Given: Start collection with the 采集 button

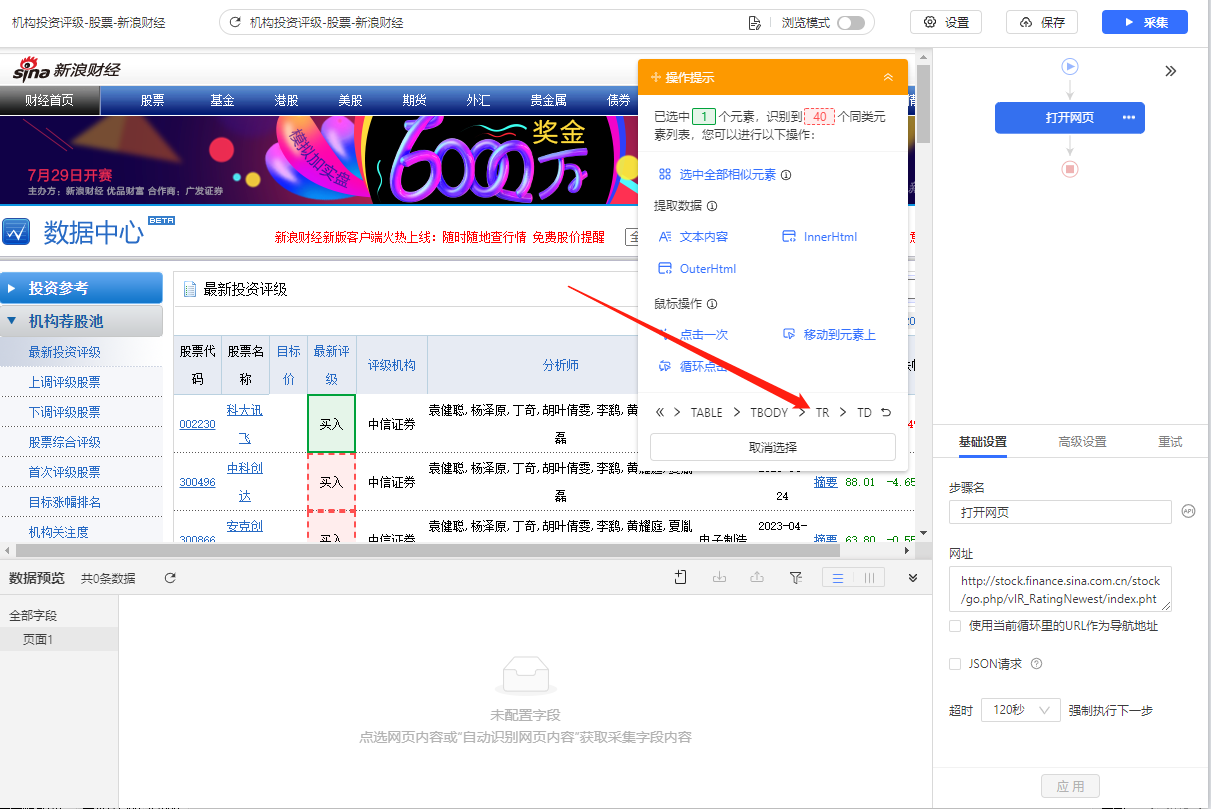Looking at the screenshot, I should (1145, 22).
